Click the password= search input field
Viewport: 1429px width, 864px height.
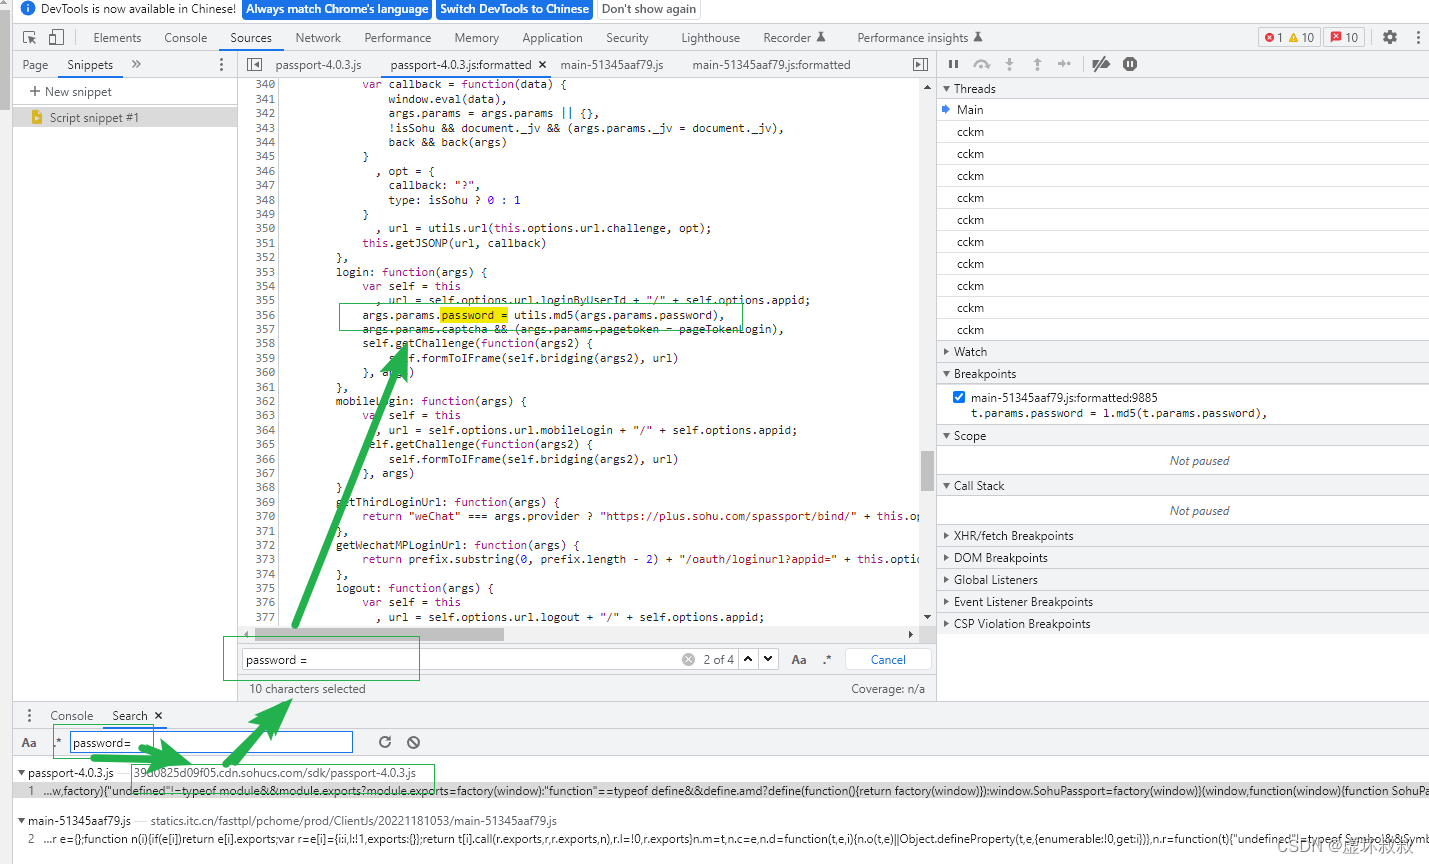click(211, 742)
